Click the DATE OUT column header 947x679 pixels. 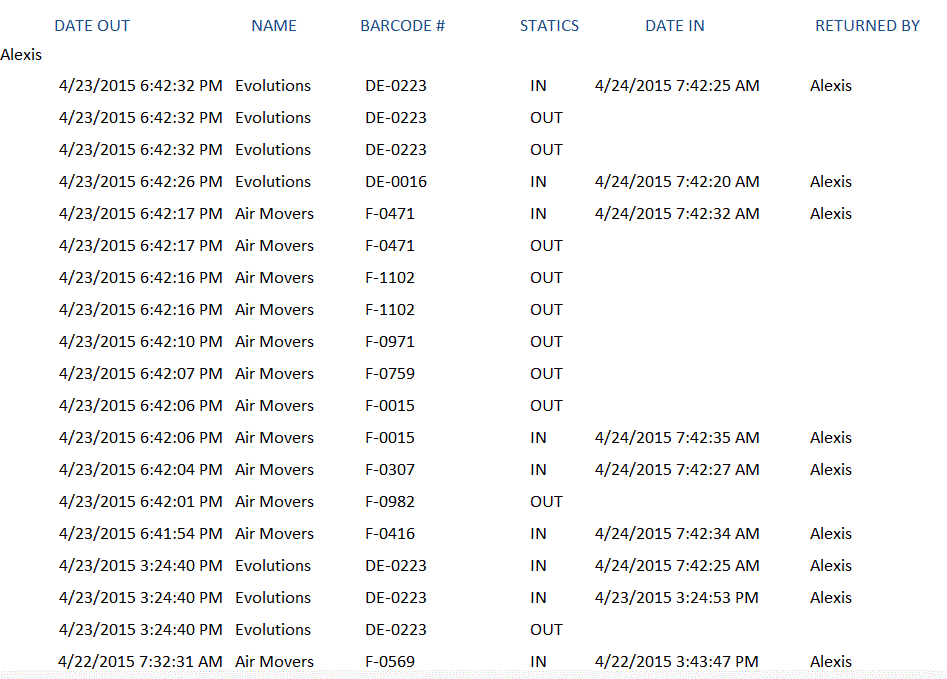click(x=92, y=26)
